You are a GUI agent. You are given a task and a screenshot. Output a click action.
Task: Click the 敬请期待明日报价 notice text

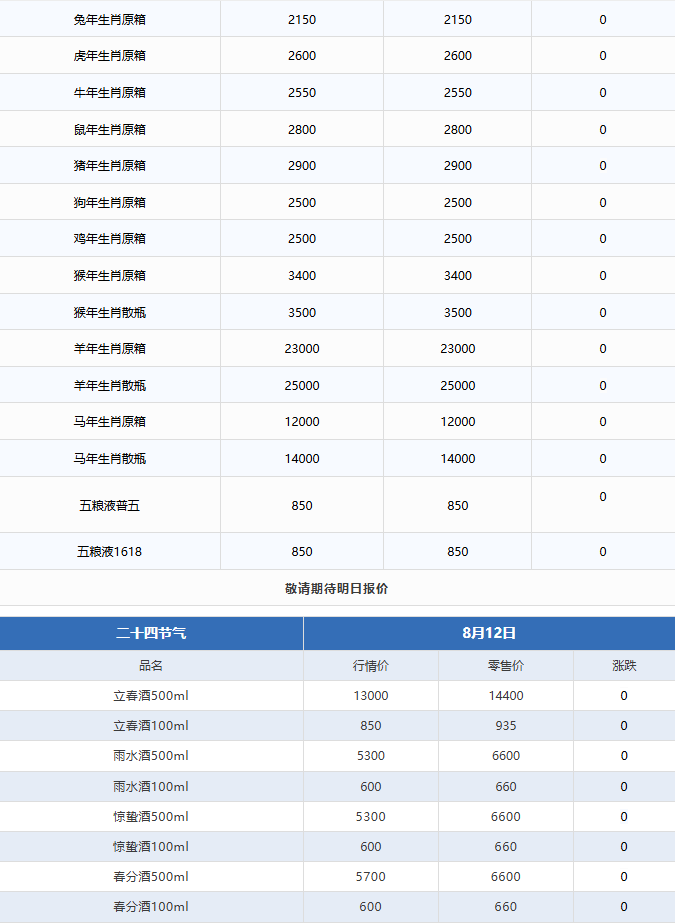click(337, 588)
